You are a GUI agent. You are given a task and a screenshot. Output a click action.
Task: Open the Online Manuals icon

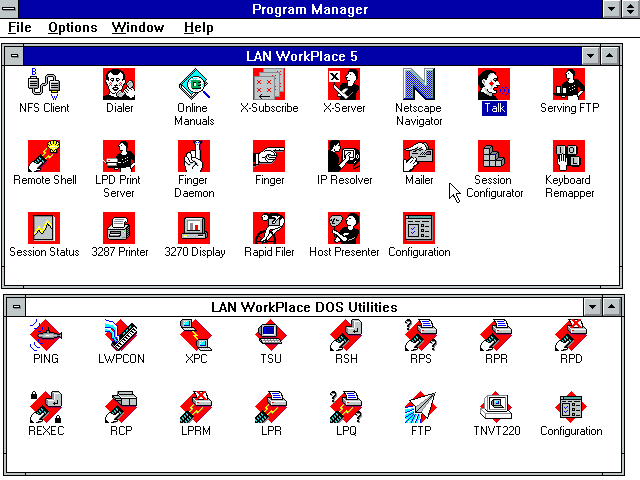(x=194, y=84)
